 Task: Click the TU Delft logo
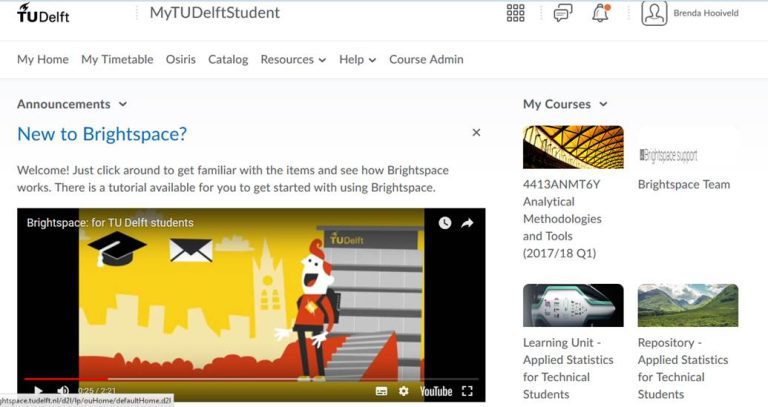43,13
